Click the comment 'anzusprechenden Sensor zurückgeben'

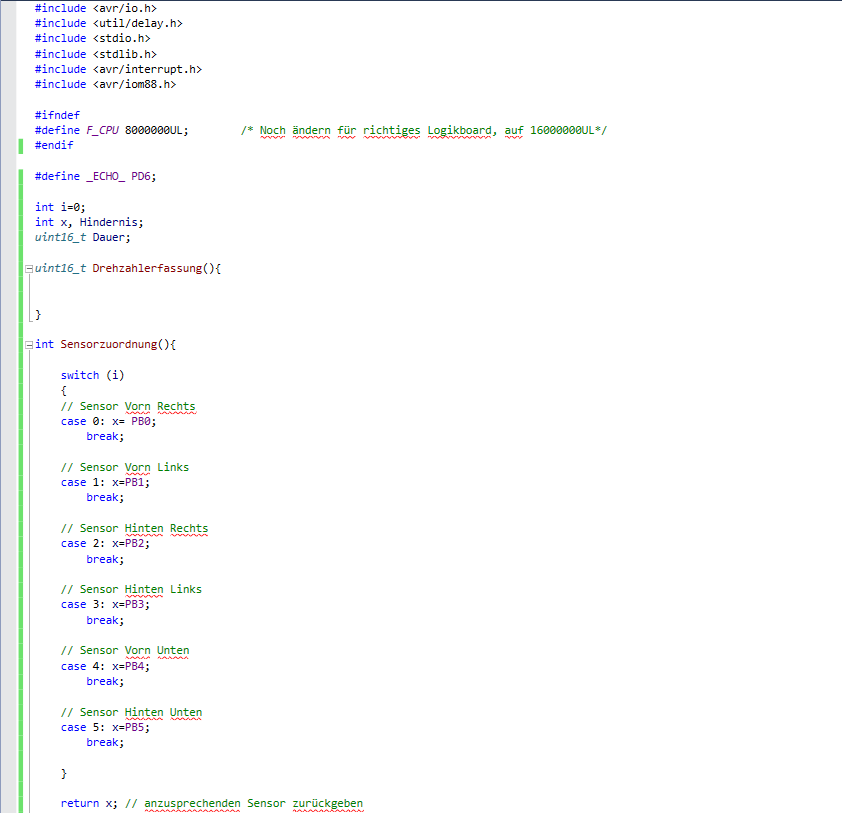click(x=253, y=803)
